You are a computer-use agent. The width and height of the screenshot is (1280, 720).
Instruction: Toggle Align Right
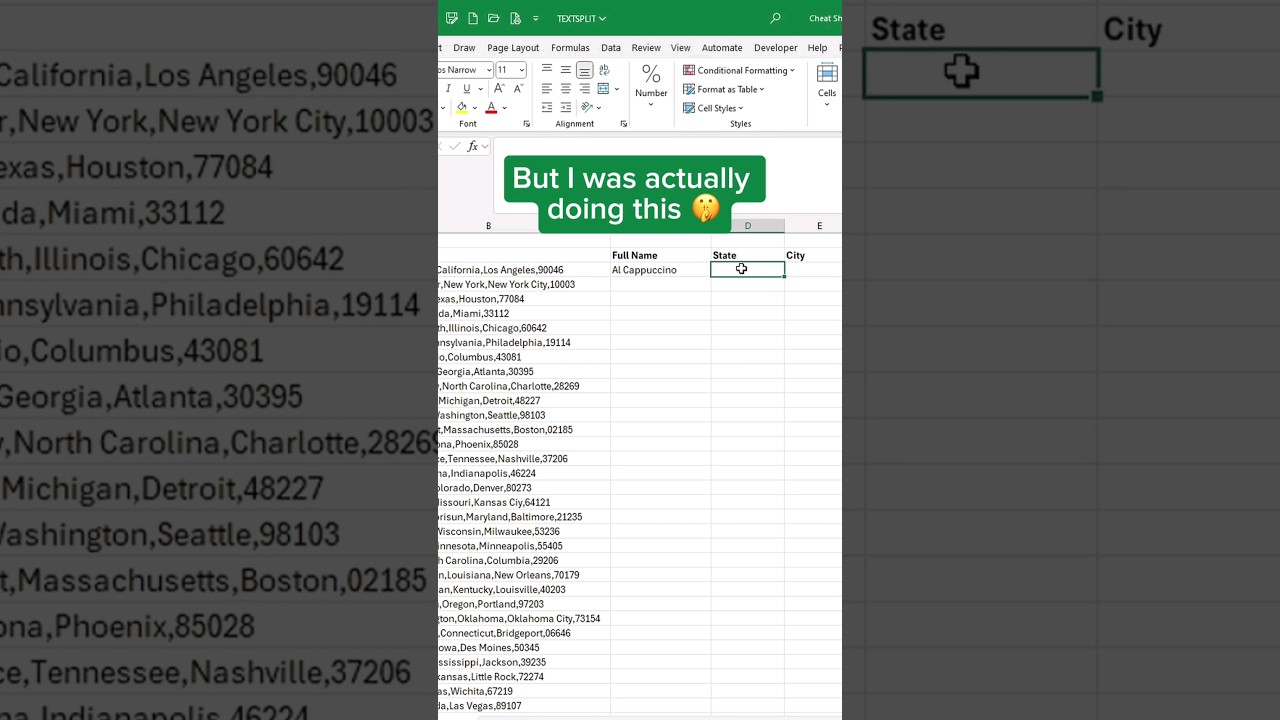(584, 89)
